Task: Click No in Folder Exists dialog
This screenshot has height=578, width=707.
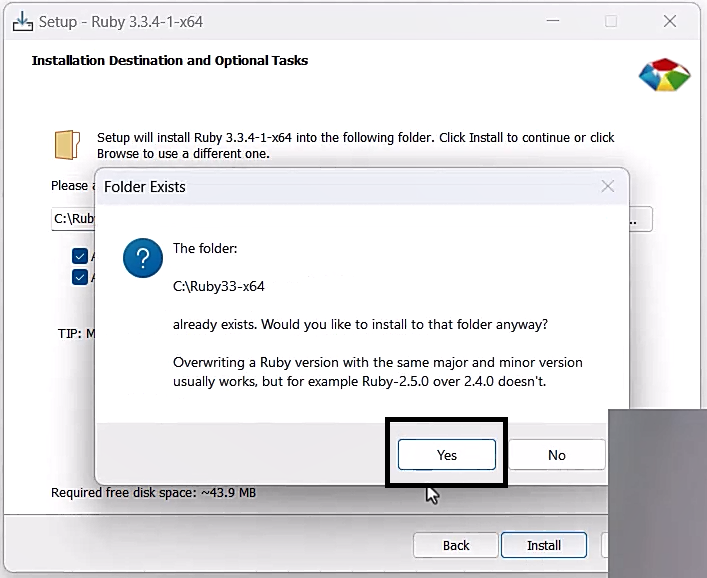Action: tap(556, 455)
